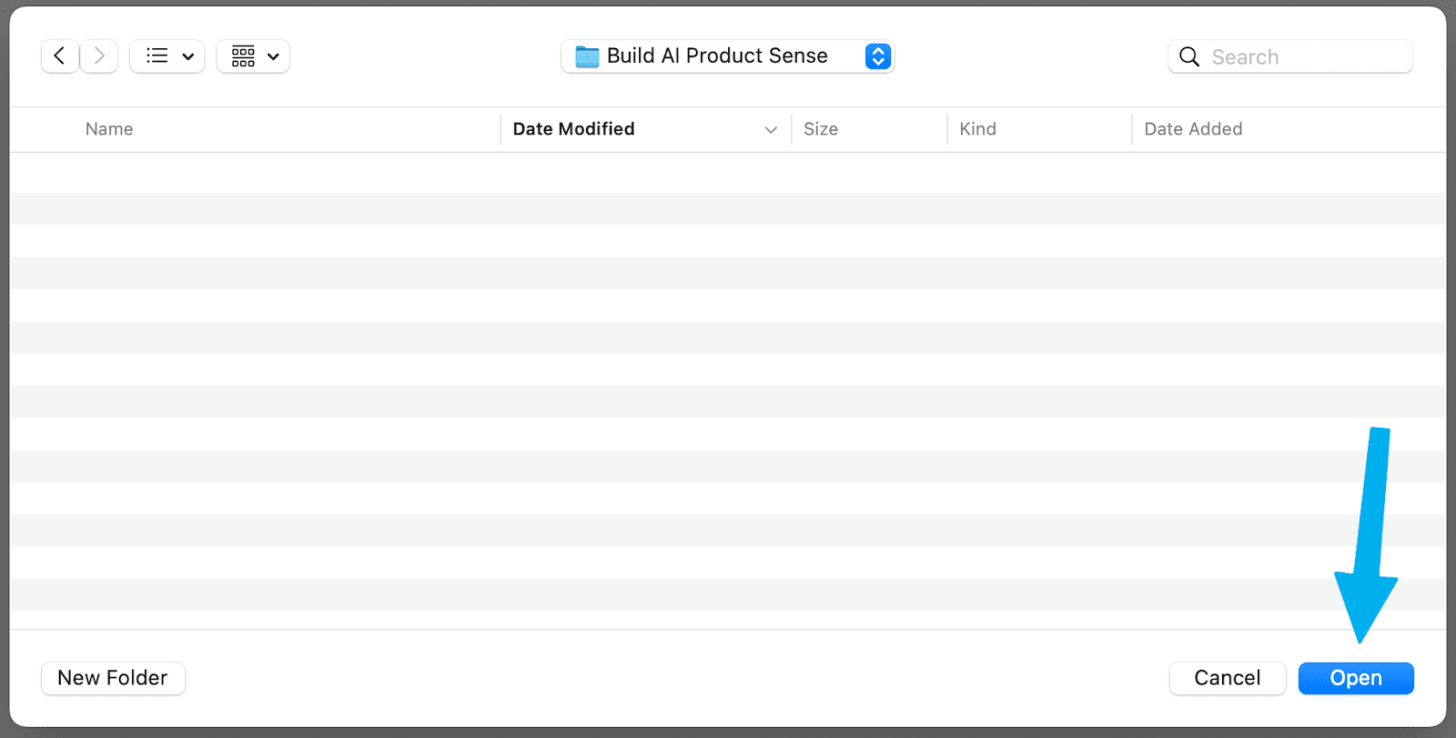Click the blue folder icon in path popup
Screen dimensions: 1456x738
(x=587, y=56)
